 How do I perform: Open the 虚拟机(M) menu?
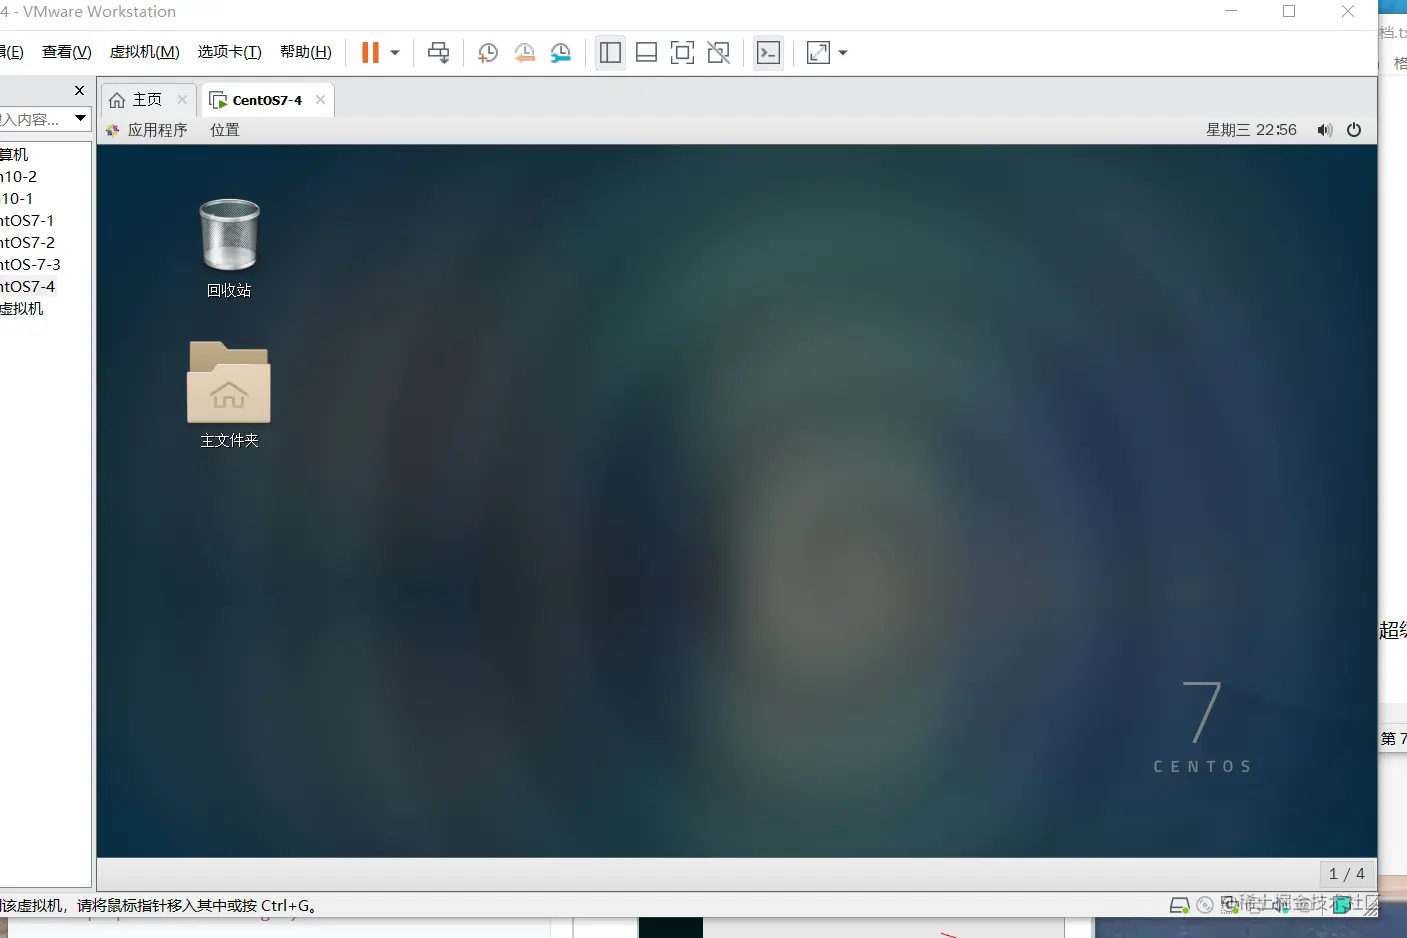[145, 52]
